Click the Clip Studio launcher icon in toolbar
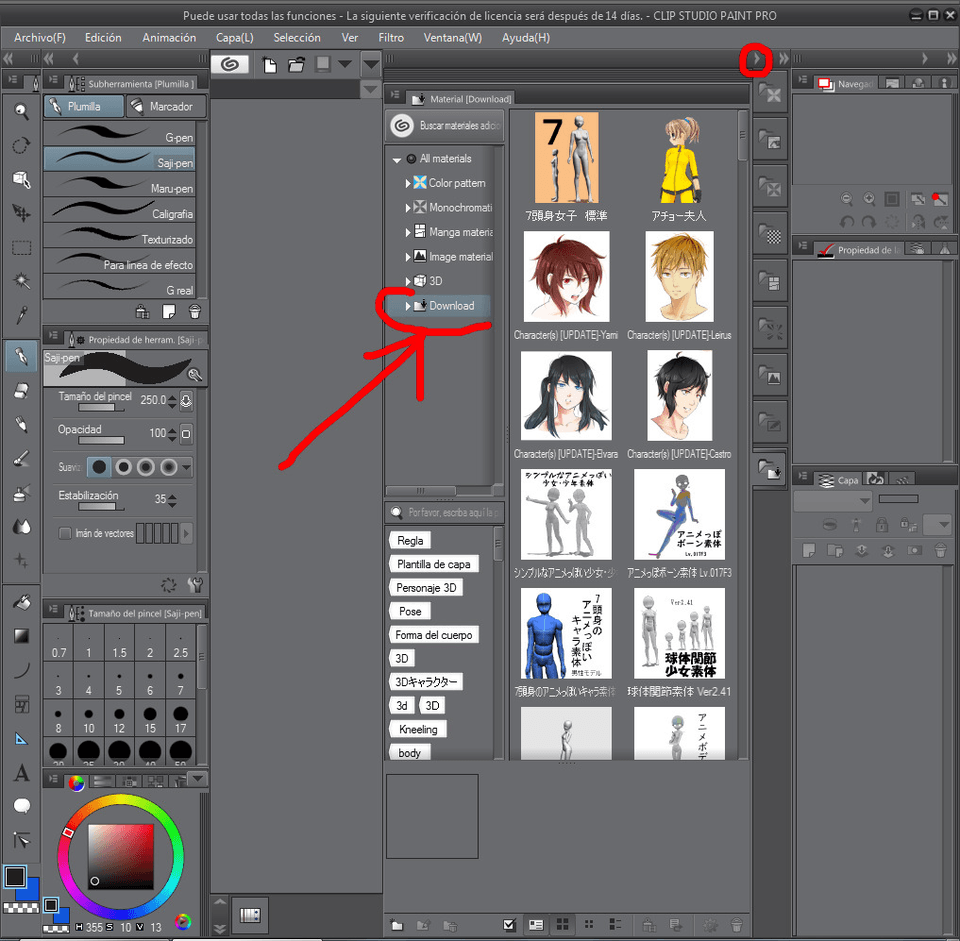The height and width of the screenshot is (941, 960). (x=230, y=64)
